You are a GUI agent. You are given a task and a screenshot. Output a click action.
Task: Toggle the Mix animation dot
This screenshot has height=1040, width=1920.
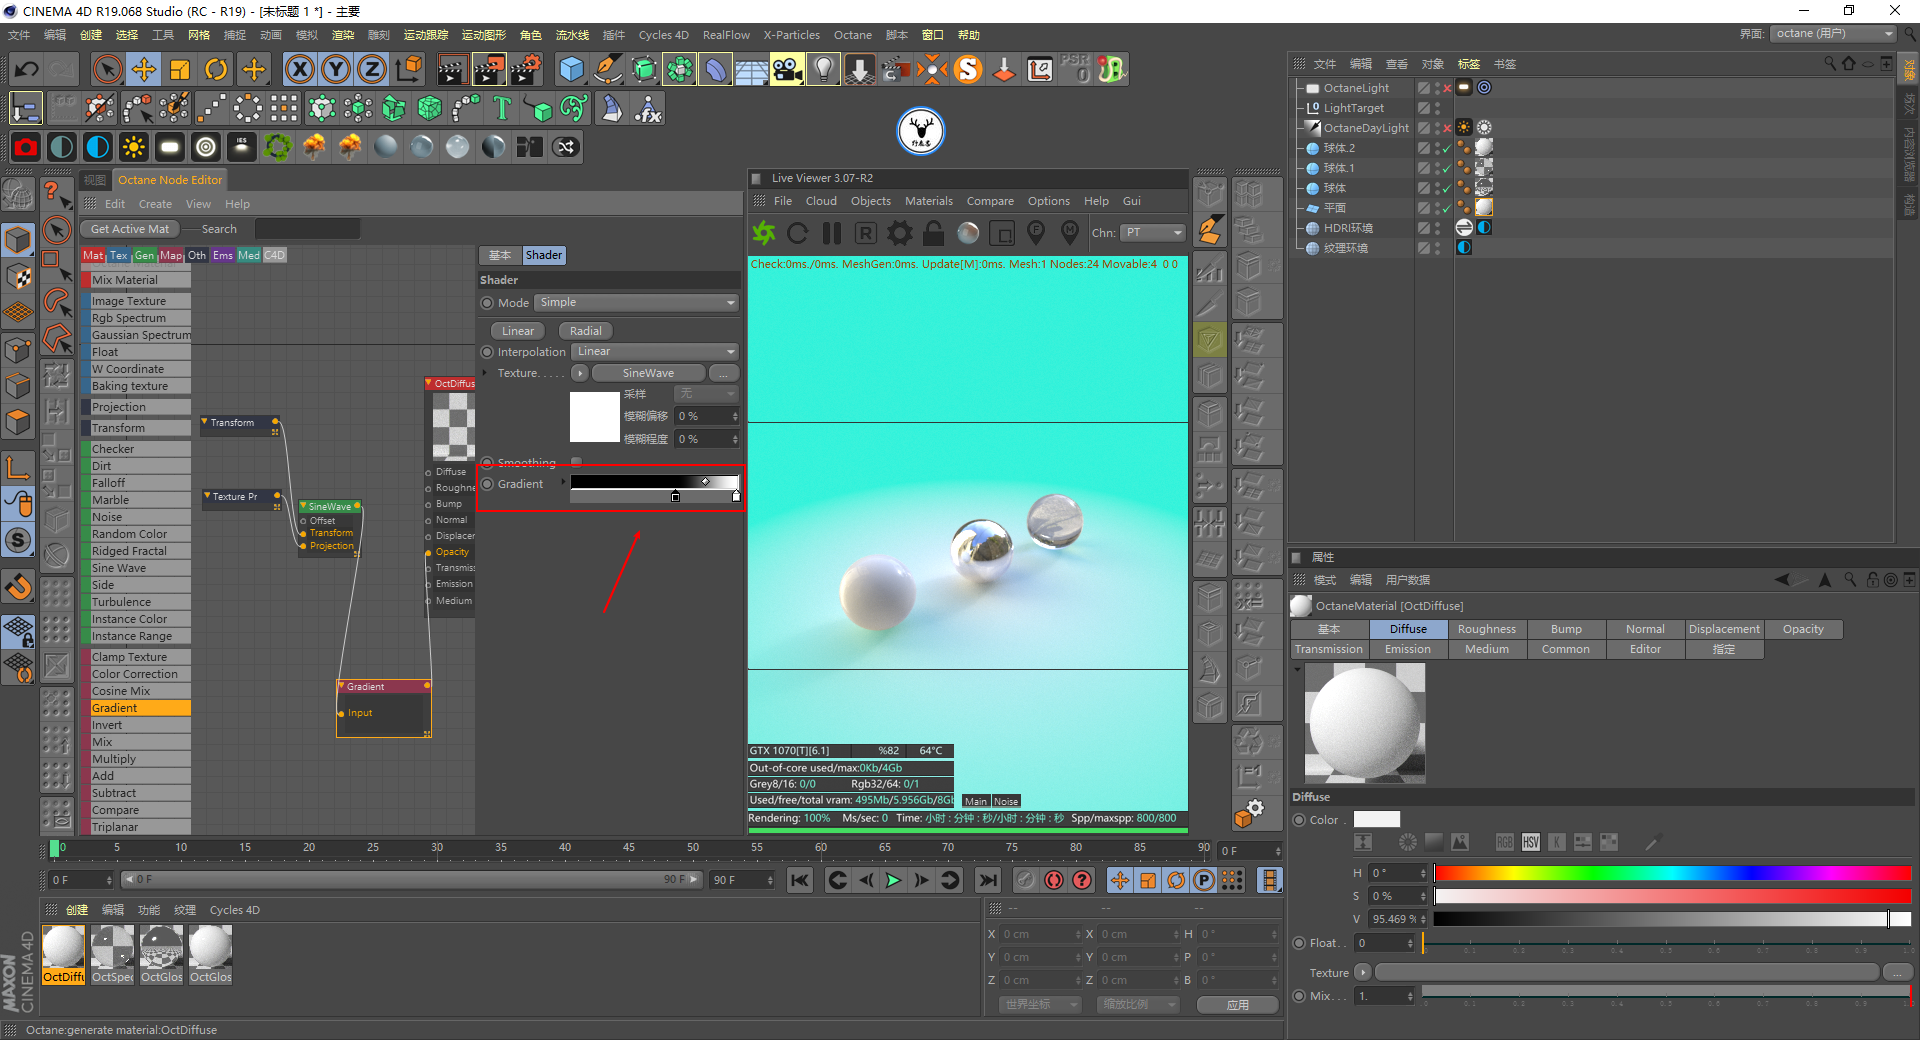click(x=1299, y=996)
